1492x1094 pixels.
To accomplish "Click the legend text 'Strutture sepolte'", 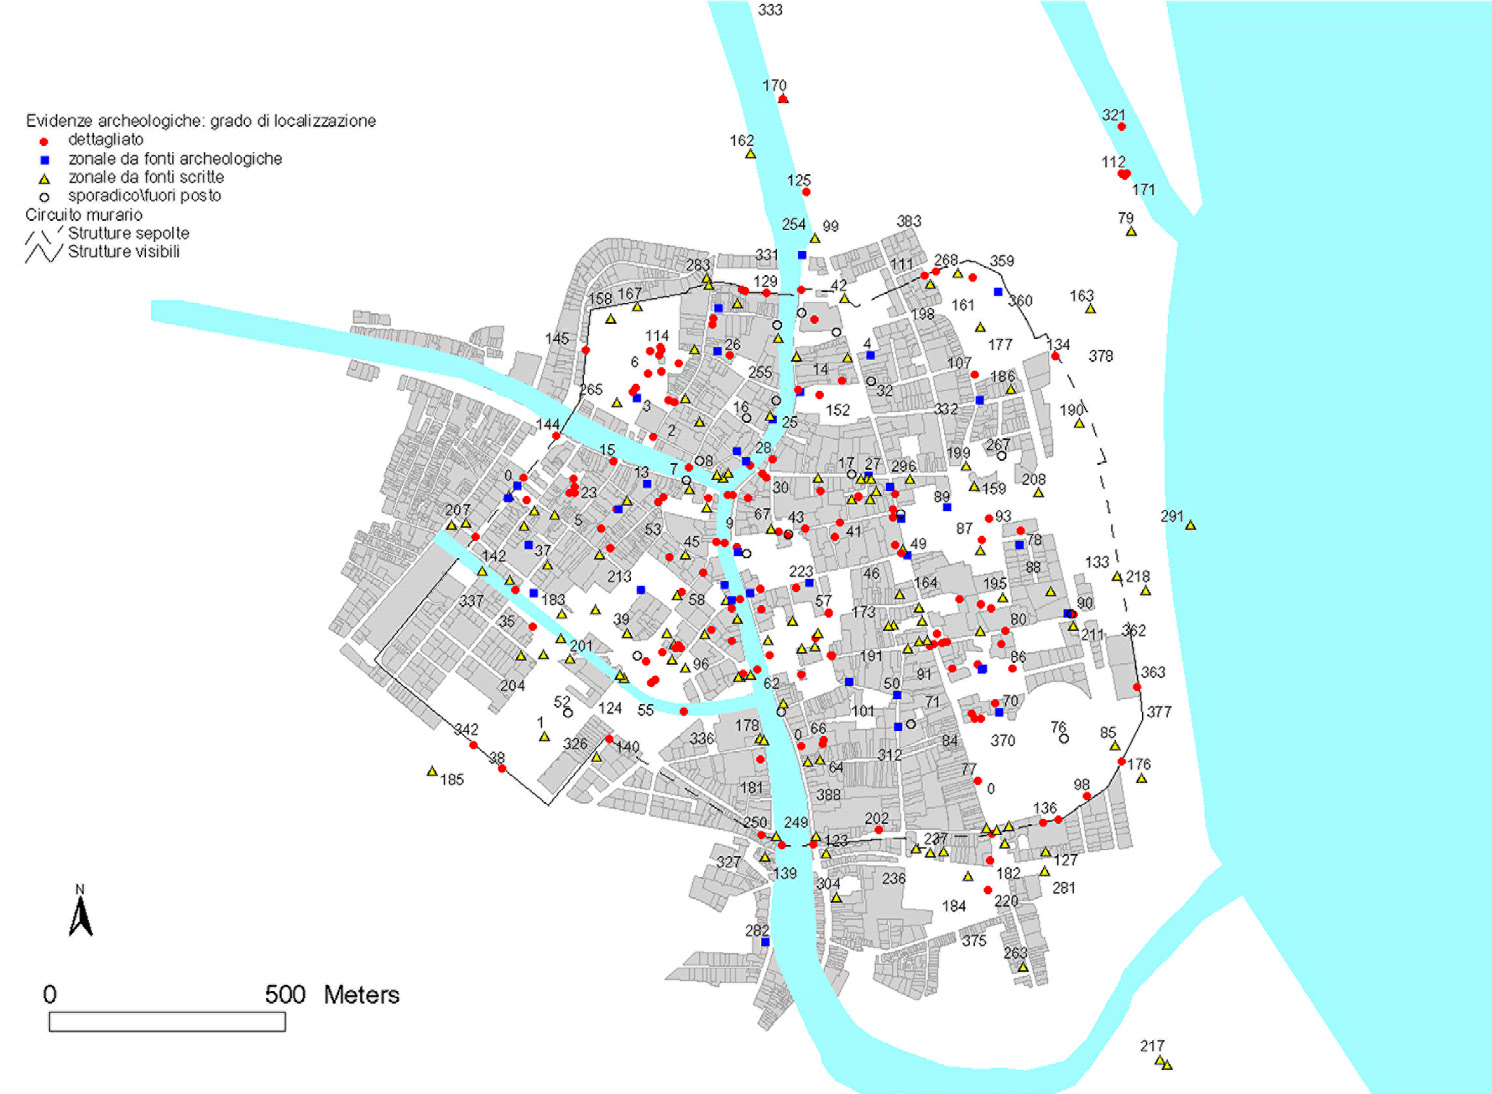I will (x=128, y=233).
